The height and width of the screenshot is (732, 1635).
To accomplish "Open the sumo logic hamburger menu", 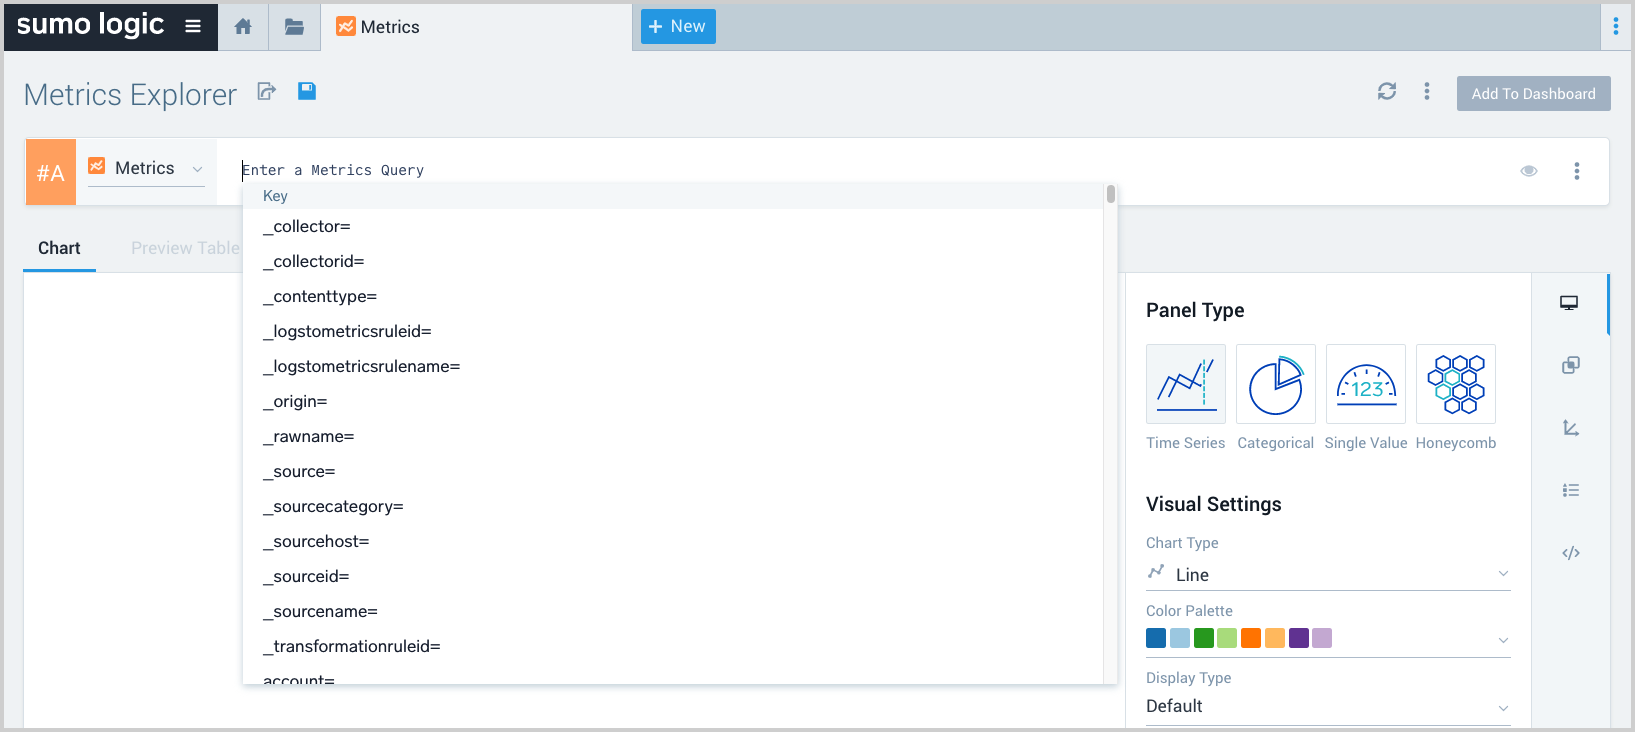I will pos(193,27).
